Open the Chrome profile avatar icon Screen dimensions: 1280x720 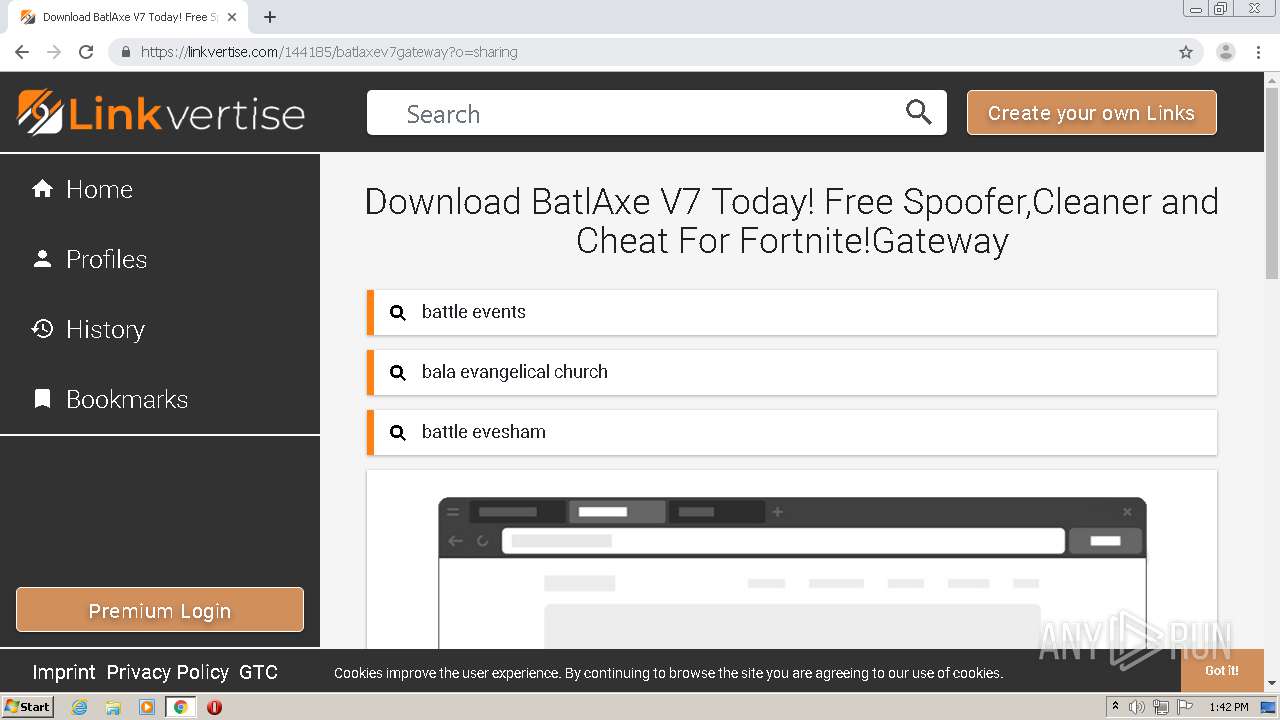(x=1226, y=52)
